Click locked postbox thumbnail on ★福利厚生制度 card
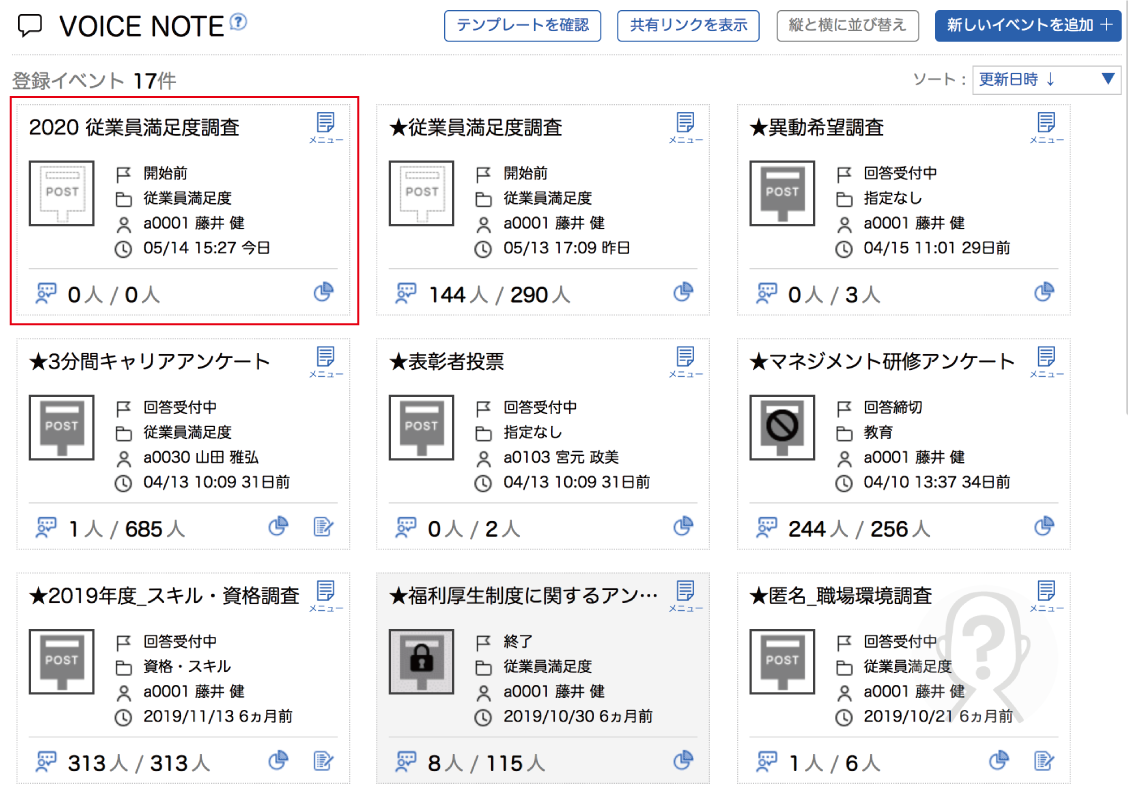The image size is (1128, 792). click(x=421, y=662)
